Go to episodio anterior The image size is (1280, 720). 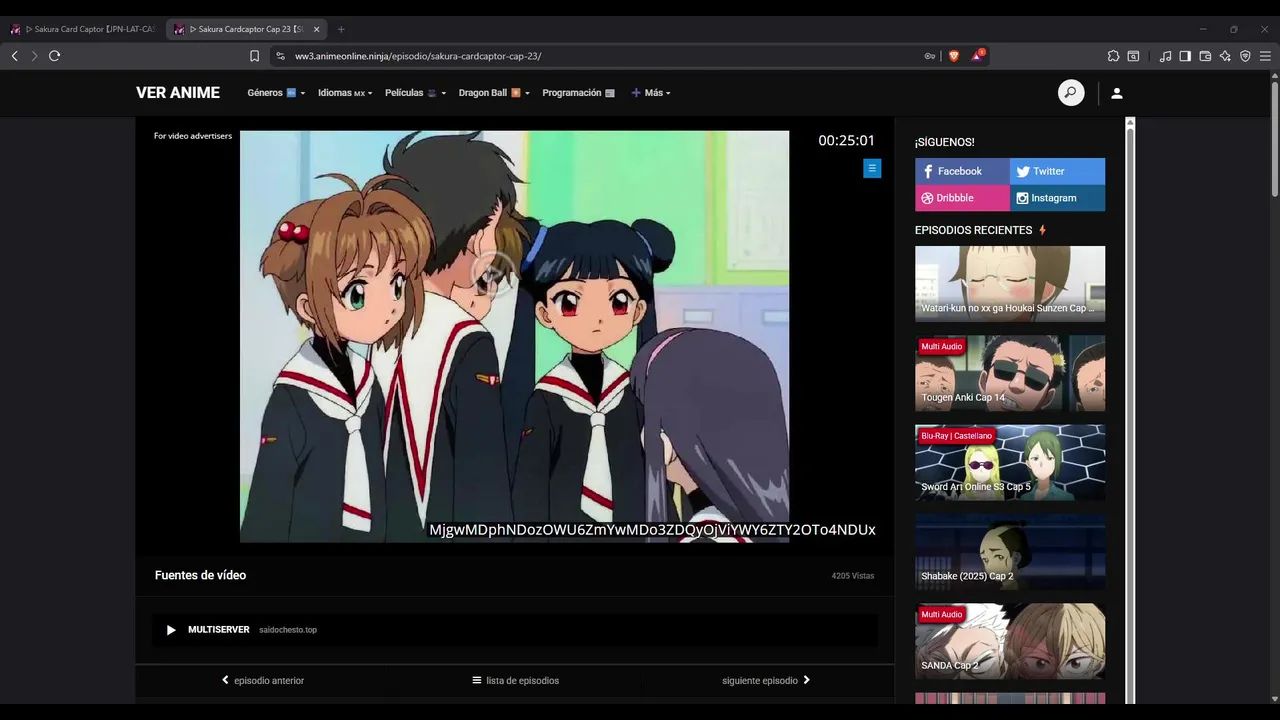tap(263, 681)
